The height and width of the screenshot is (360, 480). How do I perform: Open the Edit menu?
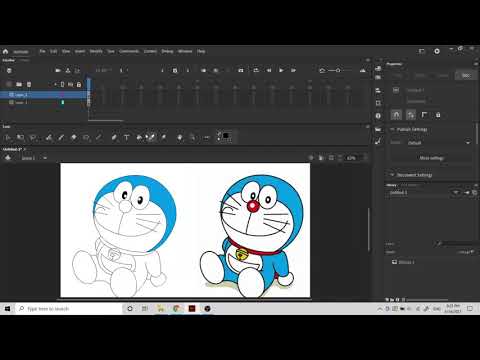[x=54, y=51]
